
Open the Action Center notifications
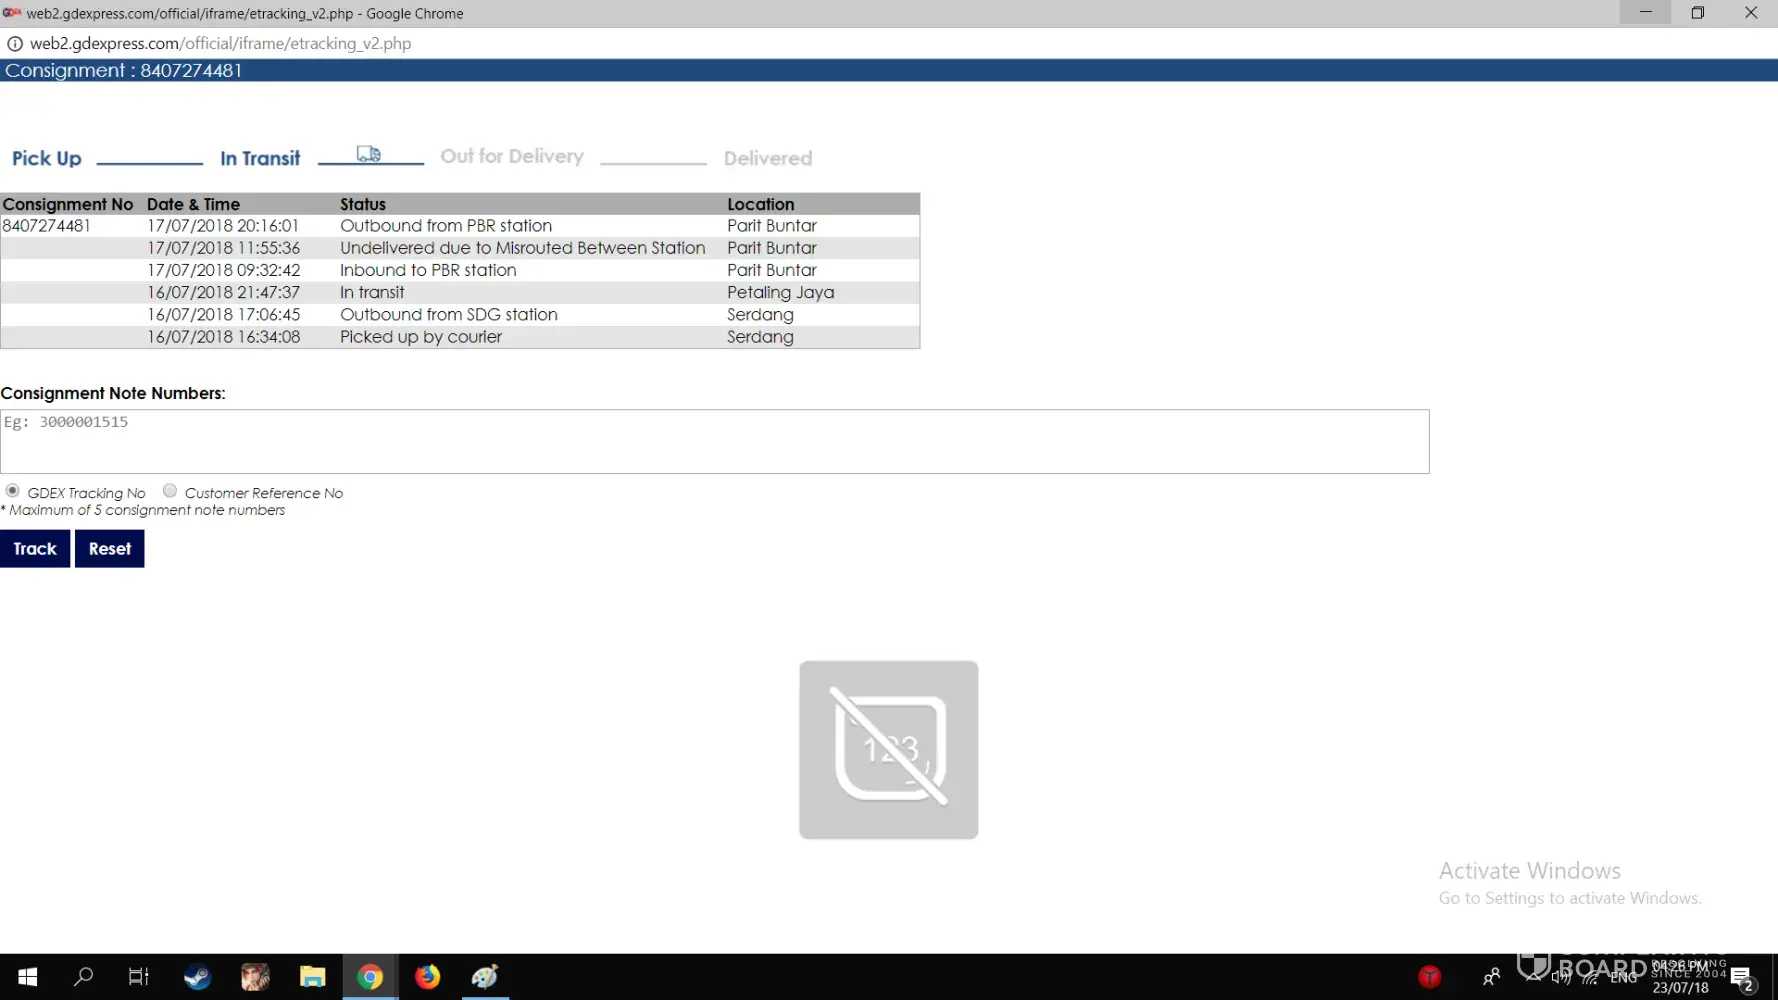pyautogui.click(x=1742, y=978)
